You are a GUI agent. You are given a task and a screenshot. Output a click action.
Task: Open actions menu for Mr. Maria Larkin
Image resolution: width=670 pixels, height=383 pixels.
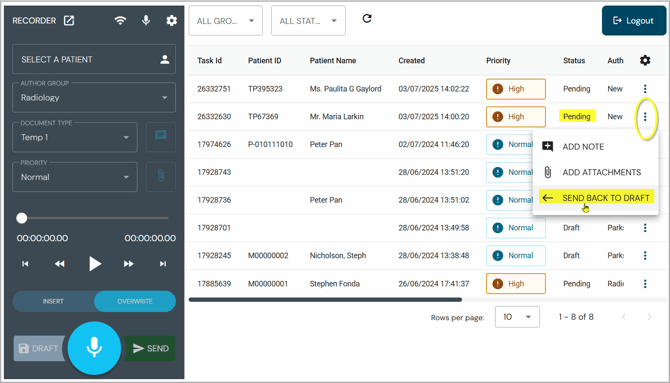(645, 116)
